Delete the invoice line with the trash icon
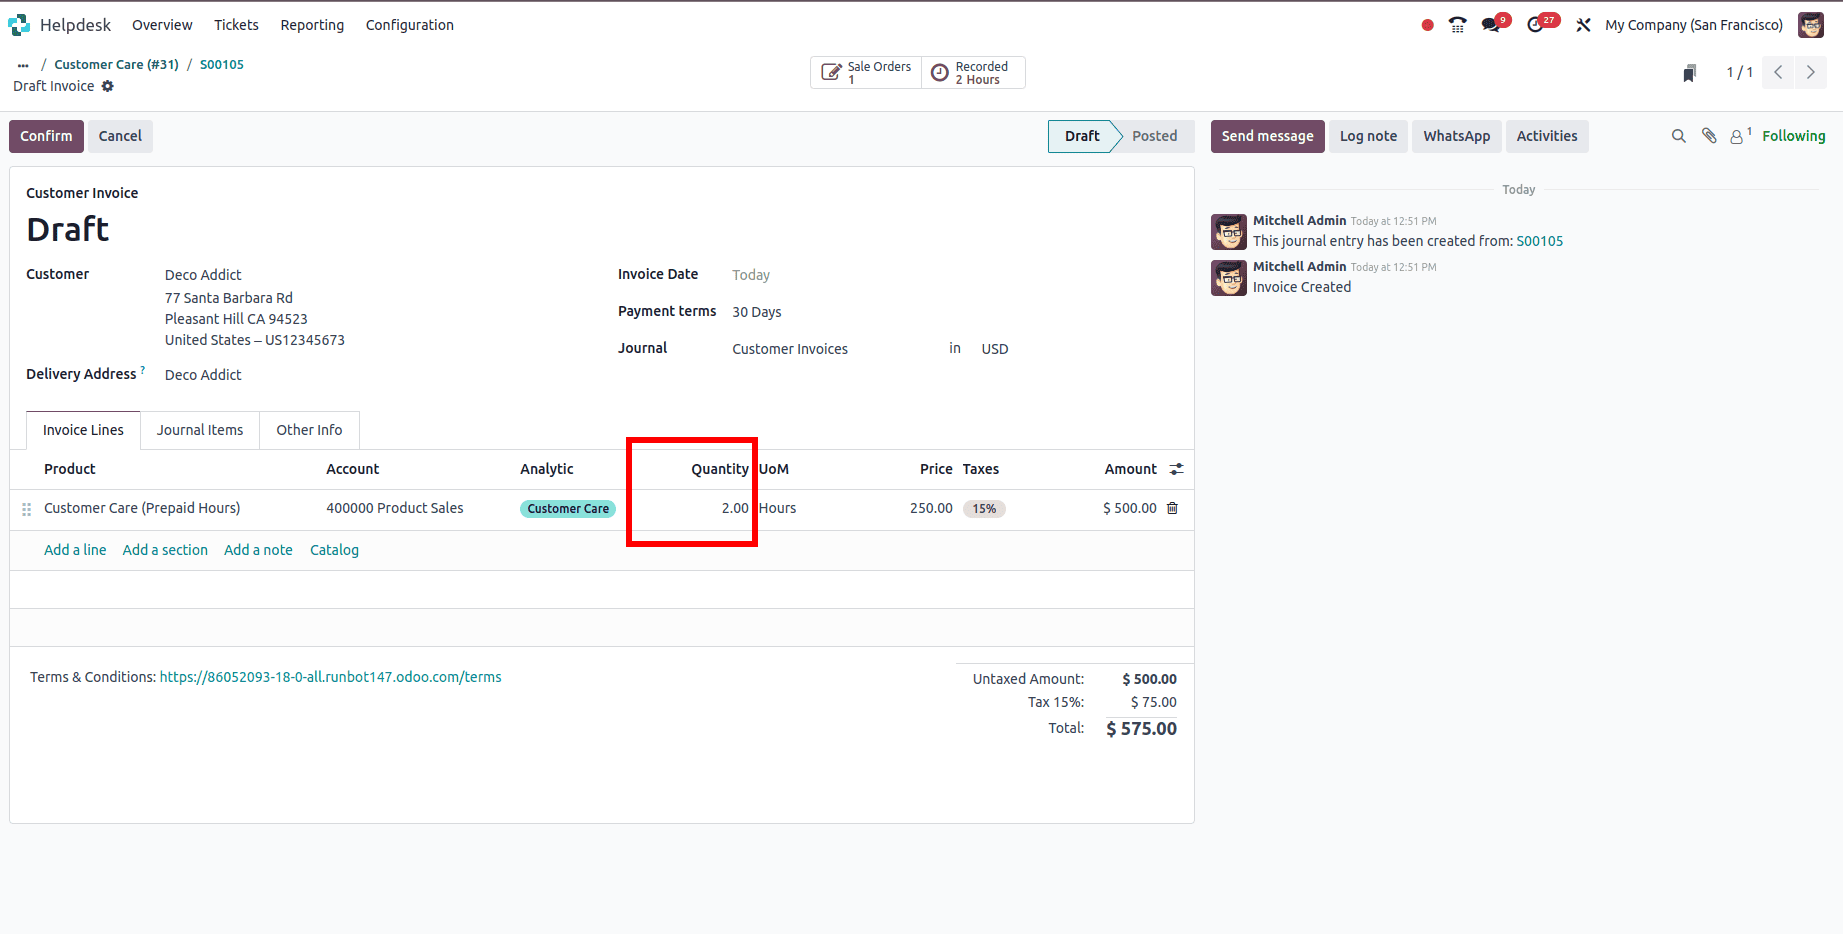 1172,508
